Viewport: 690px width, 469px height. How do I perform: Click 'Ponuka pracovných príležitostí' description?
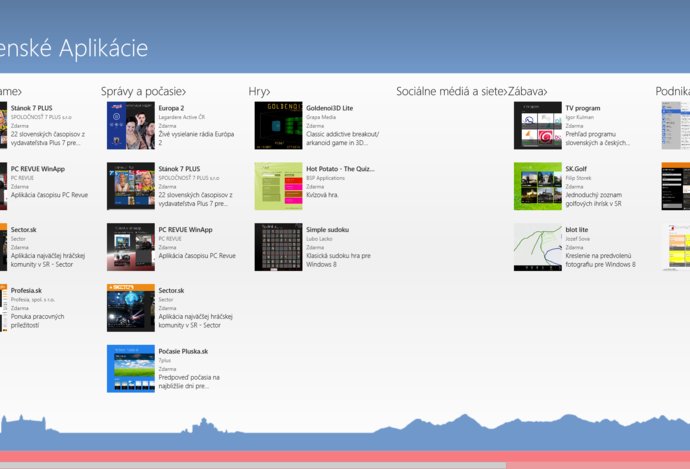point(37,320)
